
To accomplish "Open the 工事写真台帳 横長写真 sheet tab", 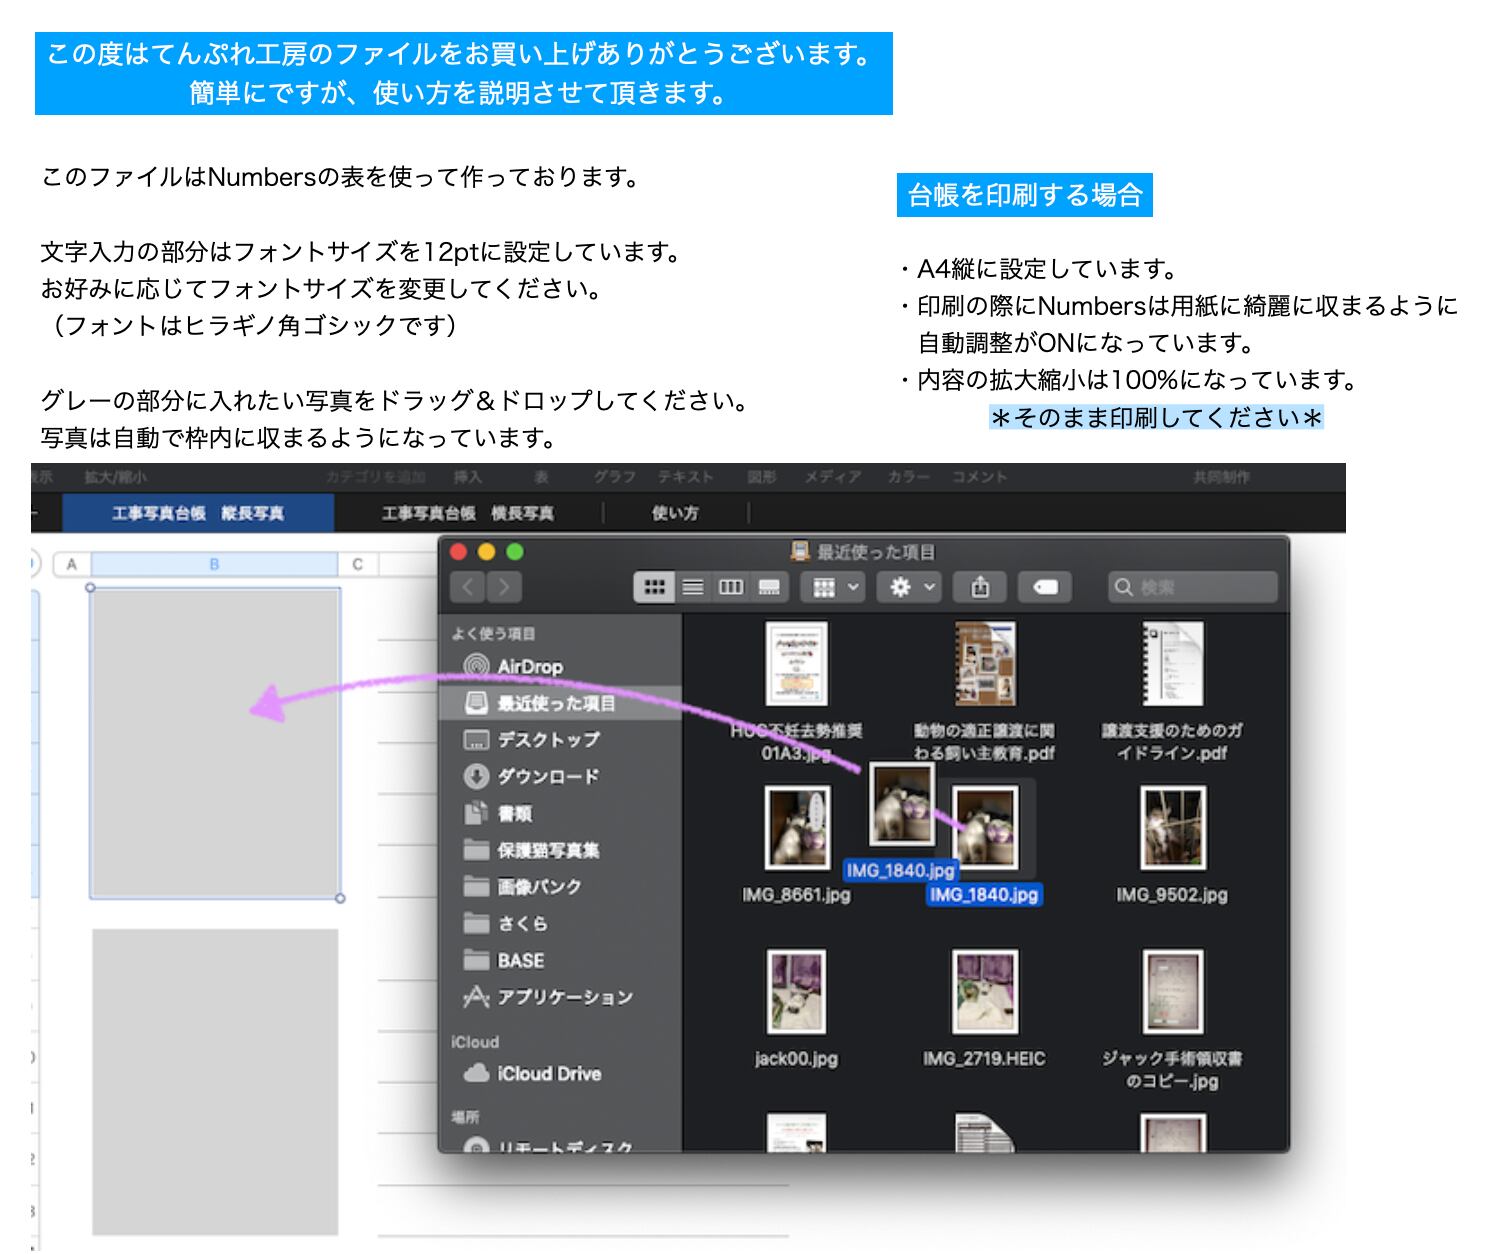I will 467,513.
